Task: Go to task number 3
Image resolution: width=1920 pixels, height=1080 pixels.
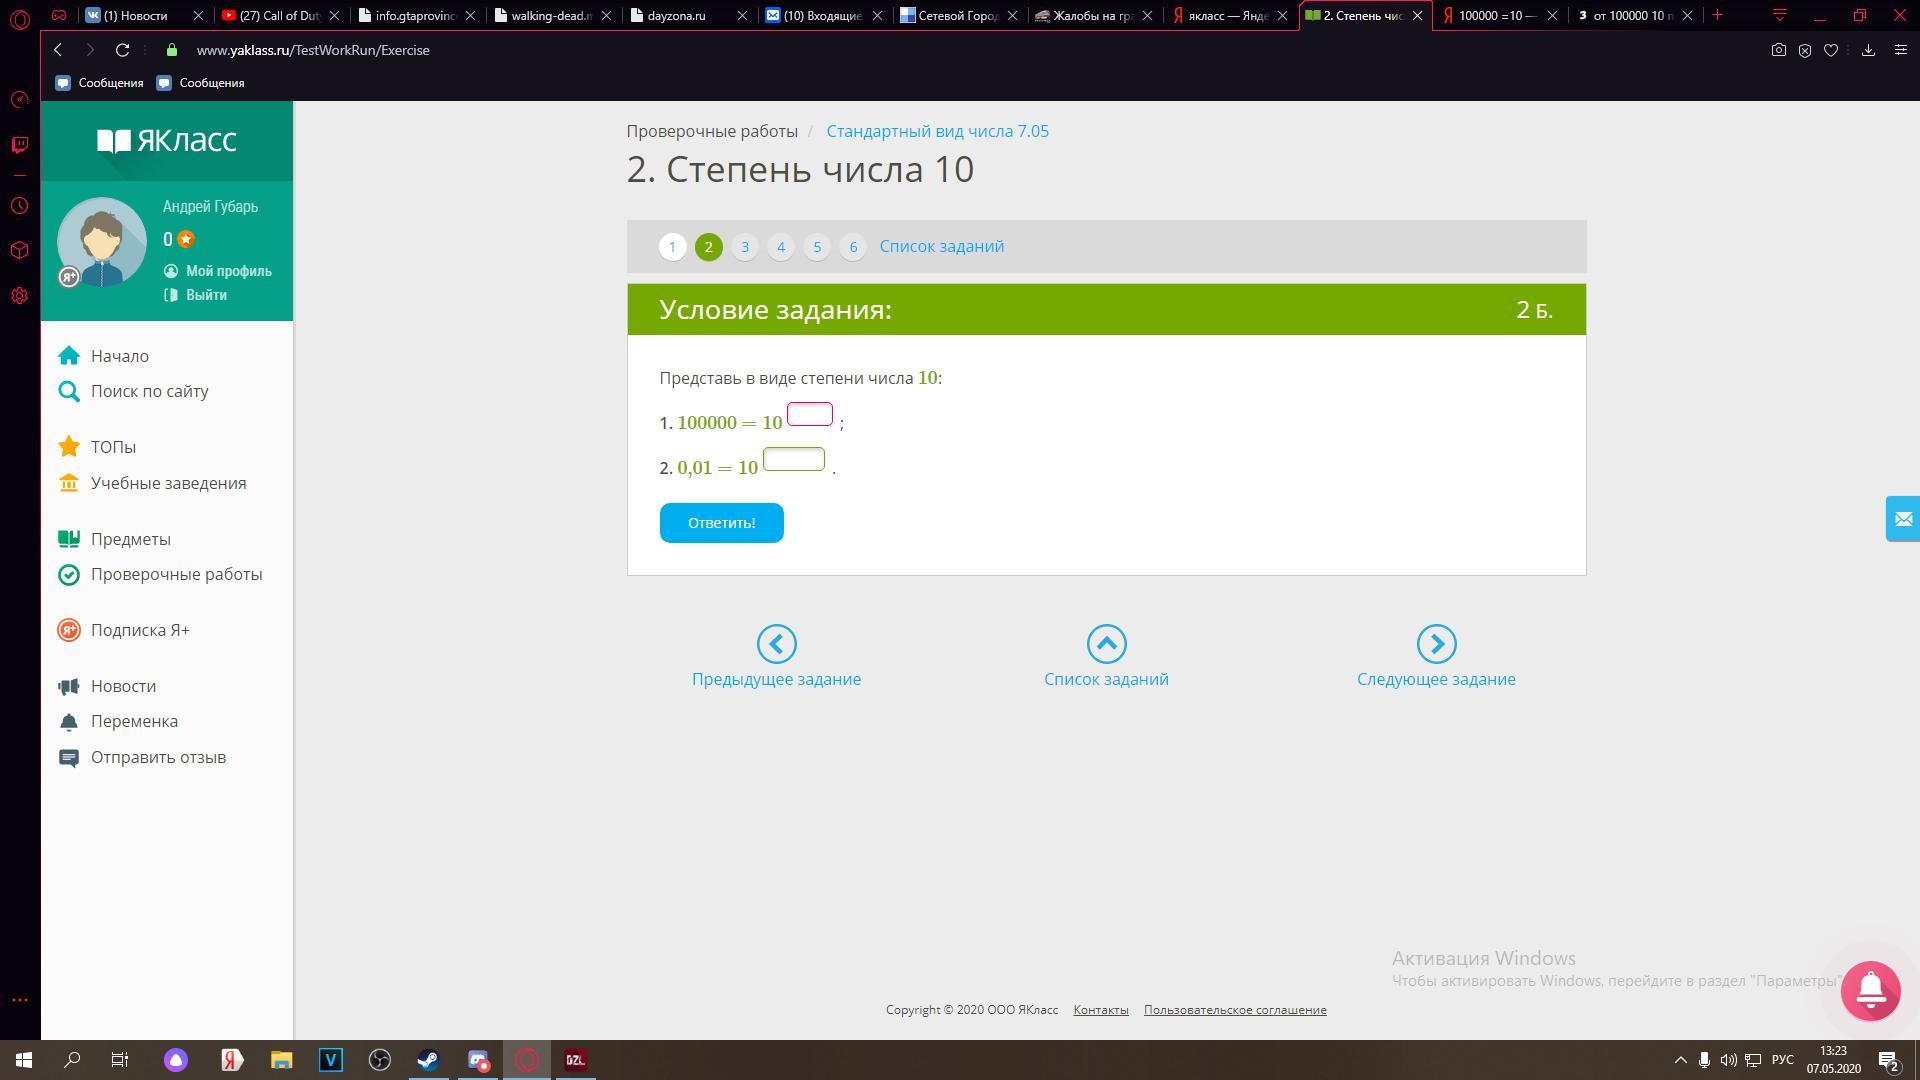Action: [x=744, y=247]
